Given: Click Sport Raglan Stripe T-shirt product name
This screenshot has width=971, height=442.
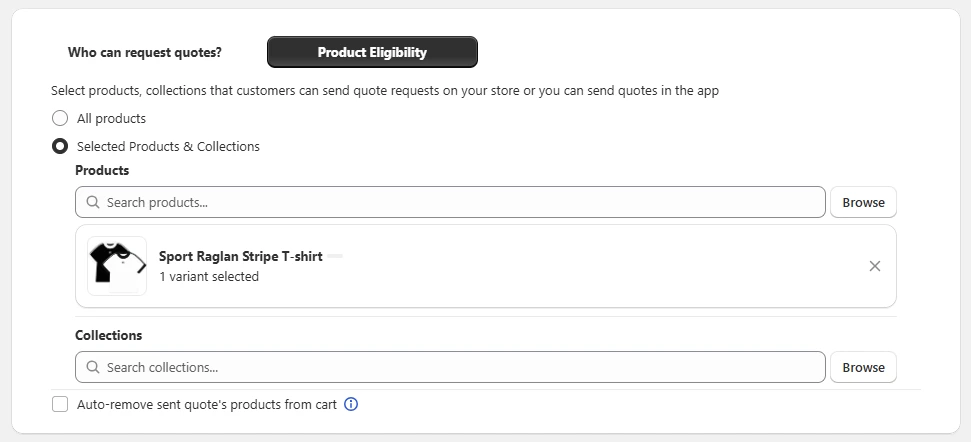Looking at the screenshot, I should coord(241,256).
